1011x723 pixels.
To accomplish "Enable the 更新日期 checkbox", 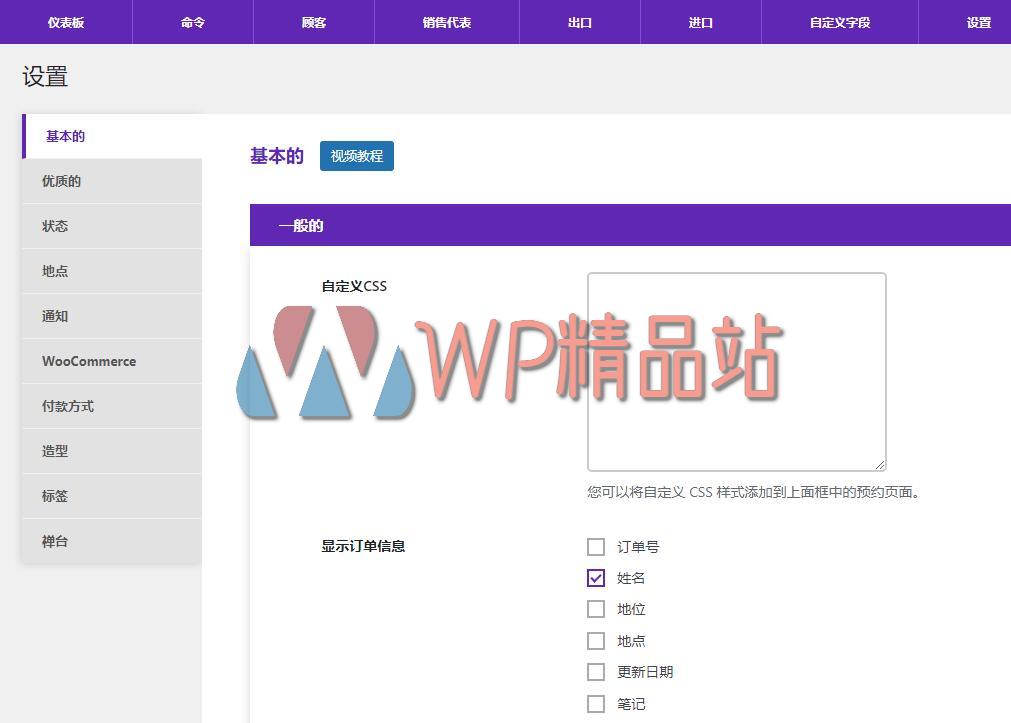I will (596, 672).
